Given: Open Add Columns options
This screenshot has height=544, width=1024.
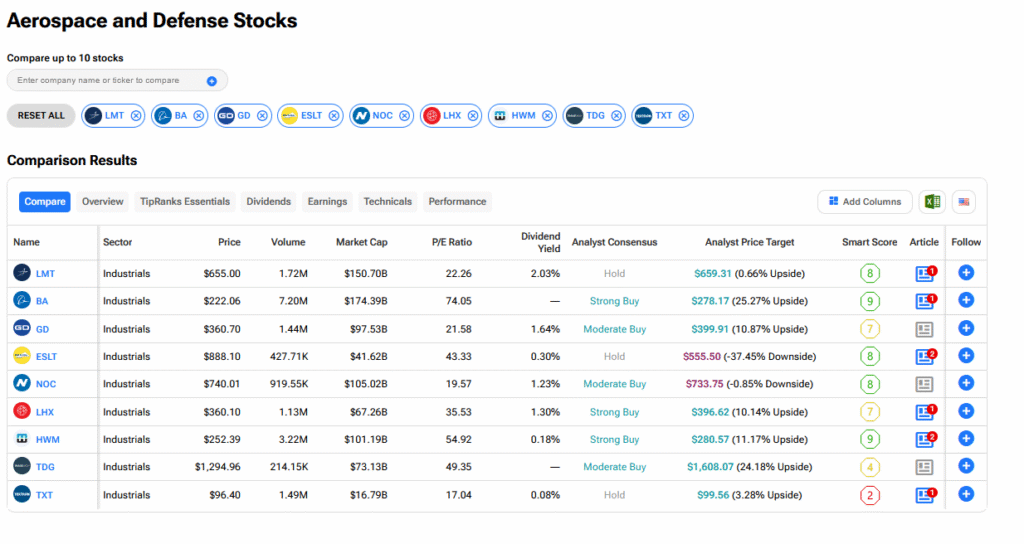Looking at the screenshot, I should click(865, 202).
